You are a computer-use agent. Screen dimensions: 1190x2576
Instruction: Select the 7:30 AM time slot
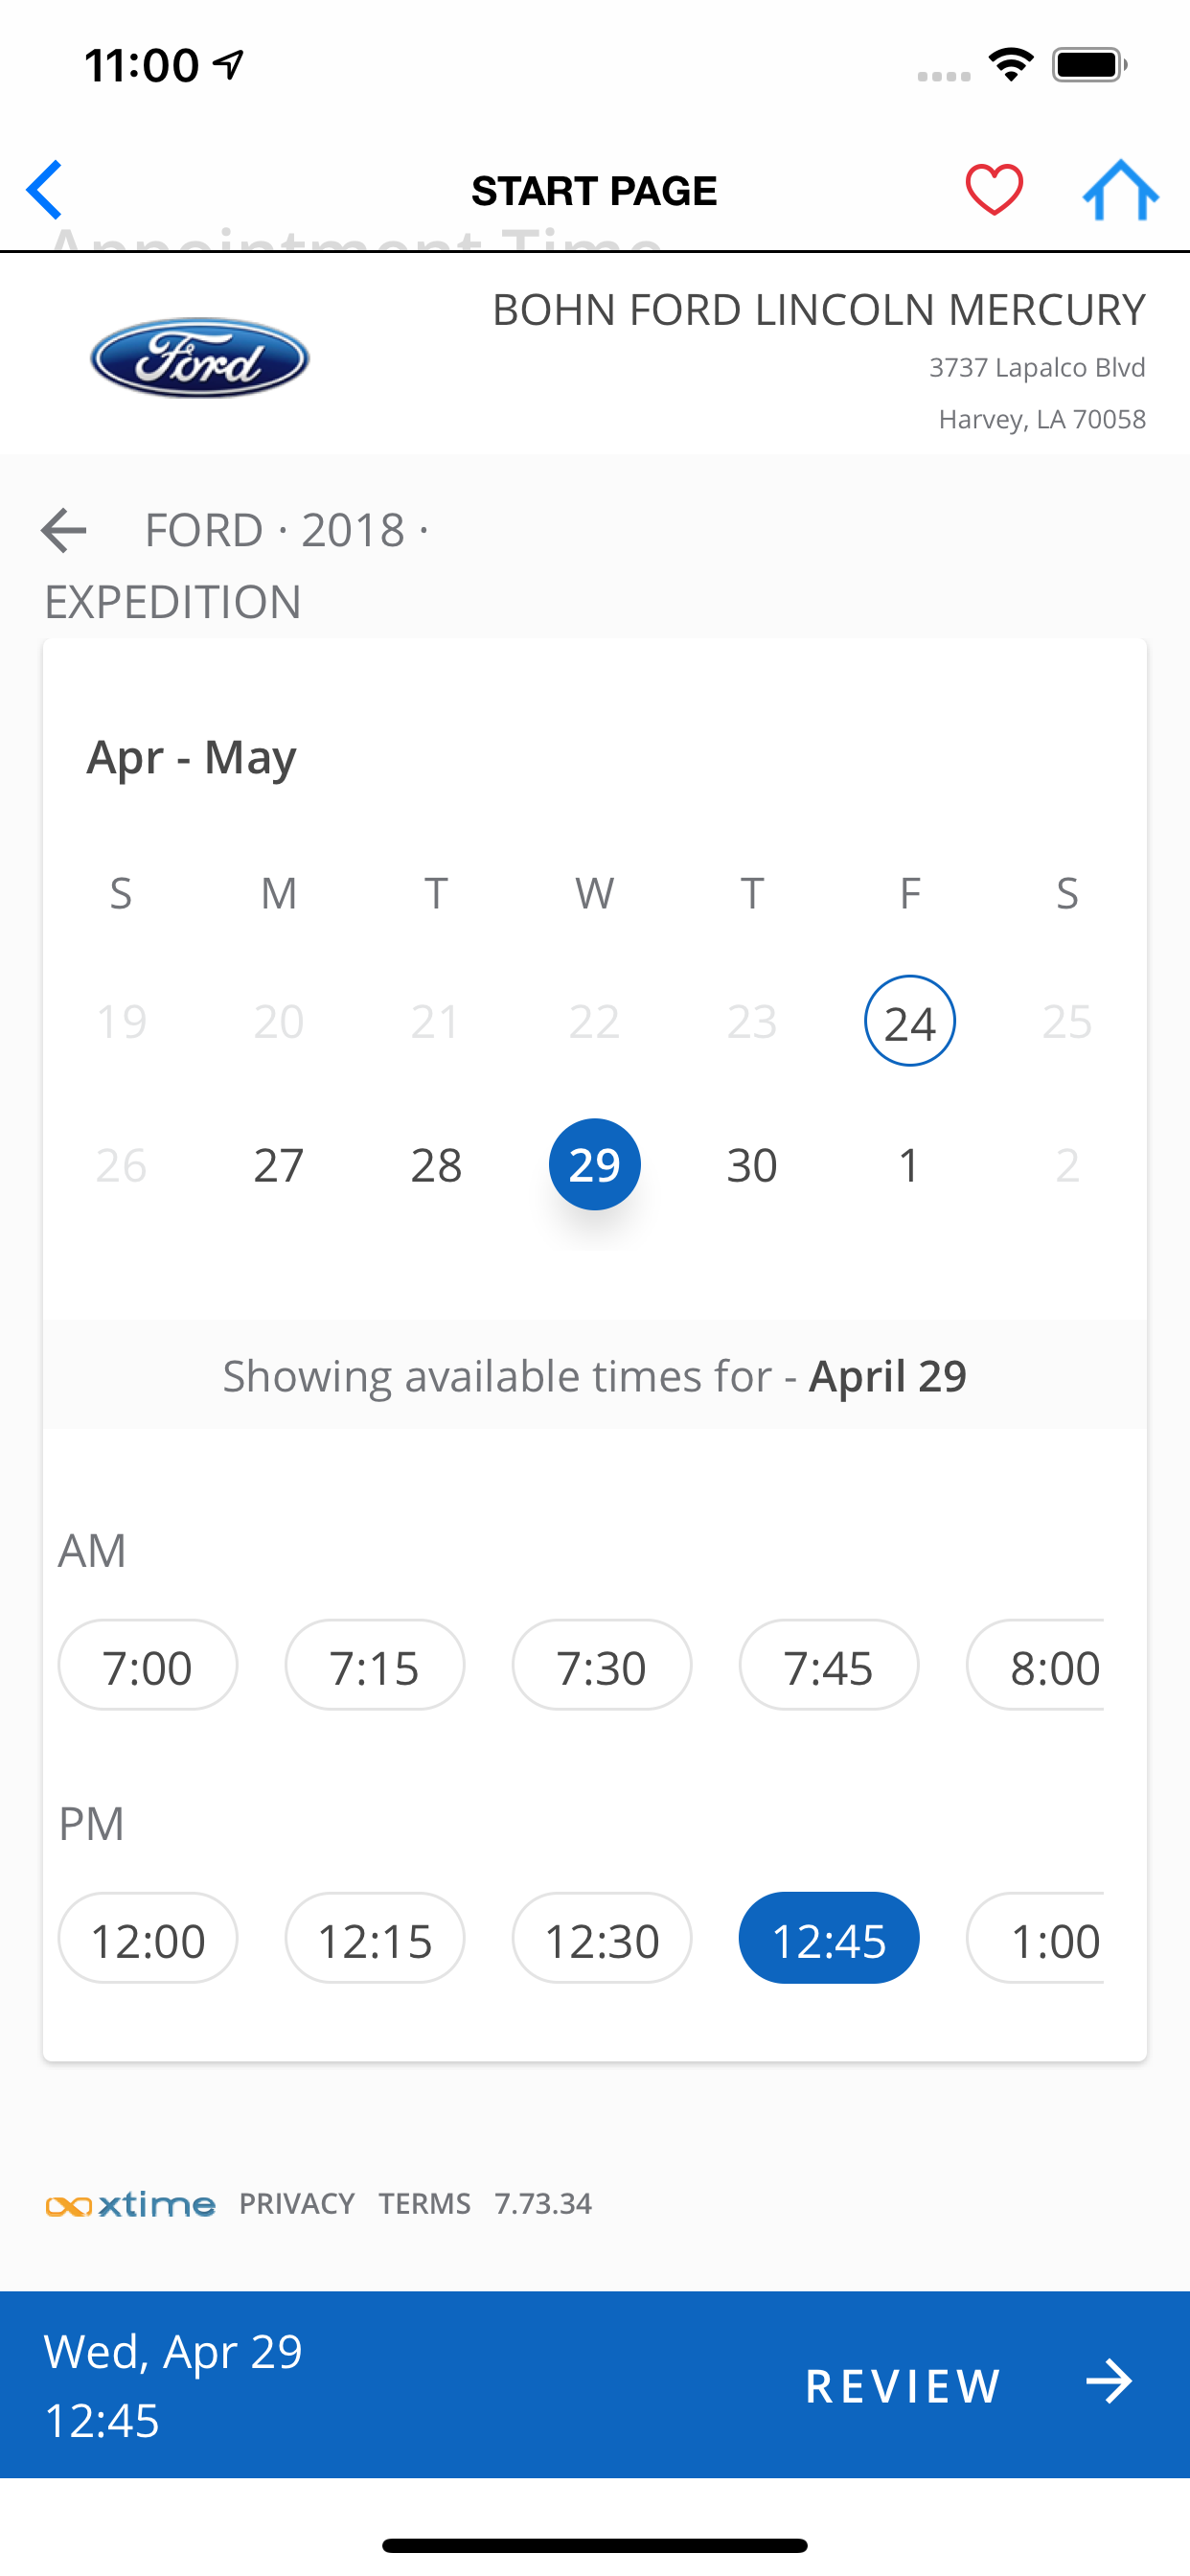click(602, 1665)
